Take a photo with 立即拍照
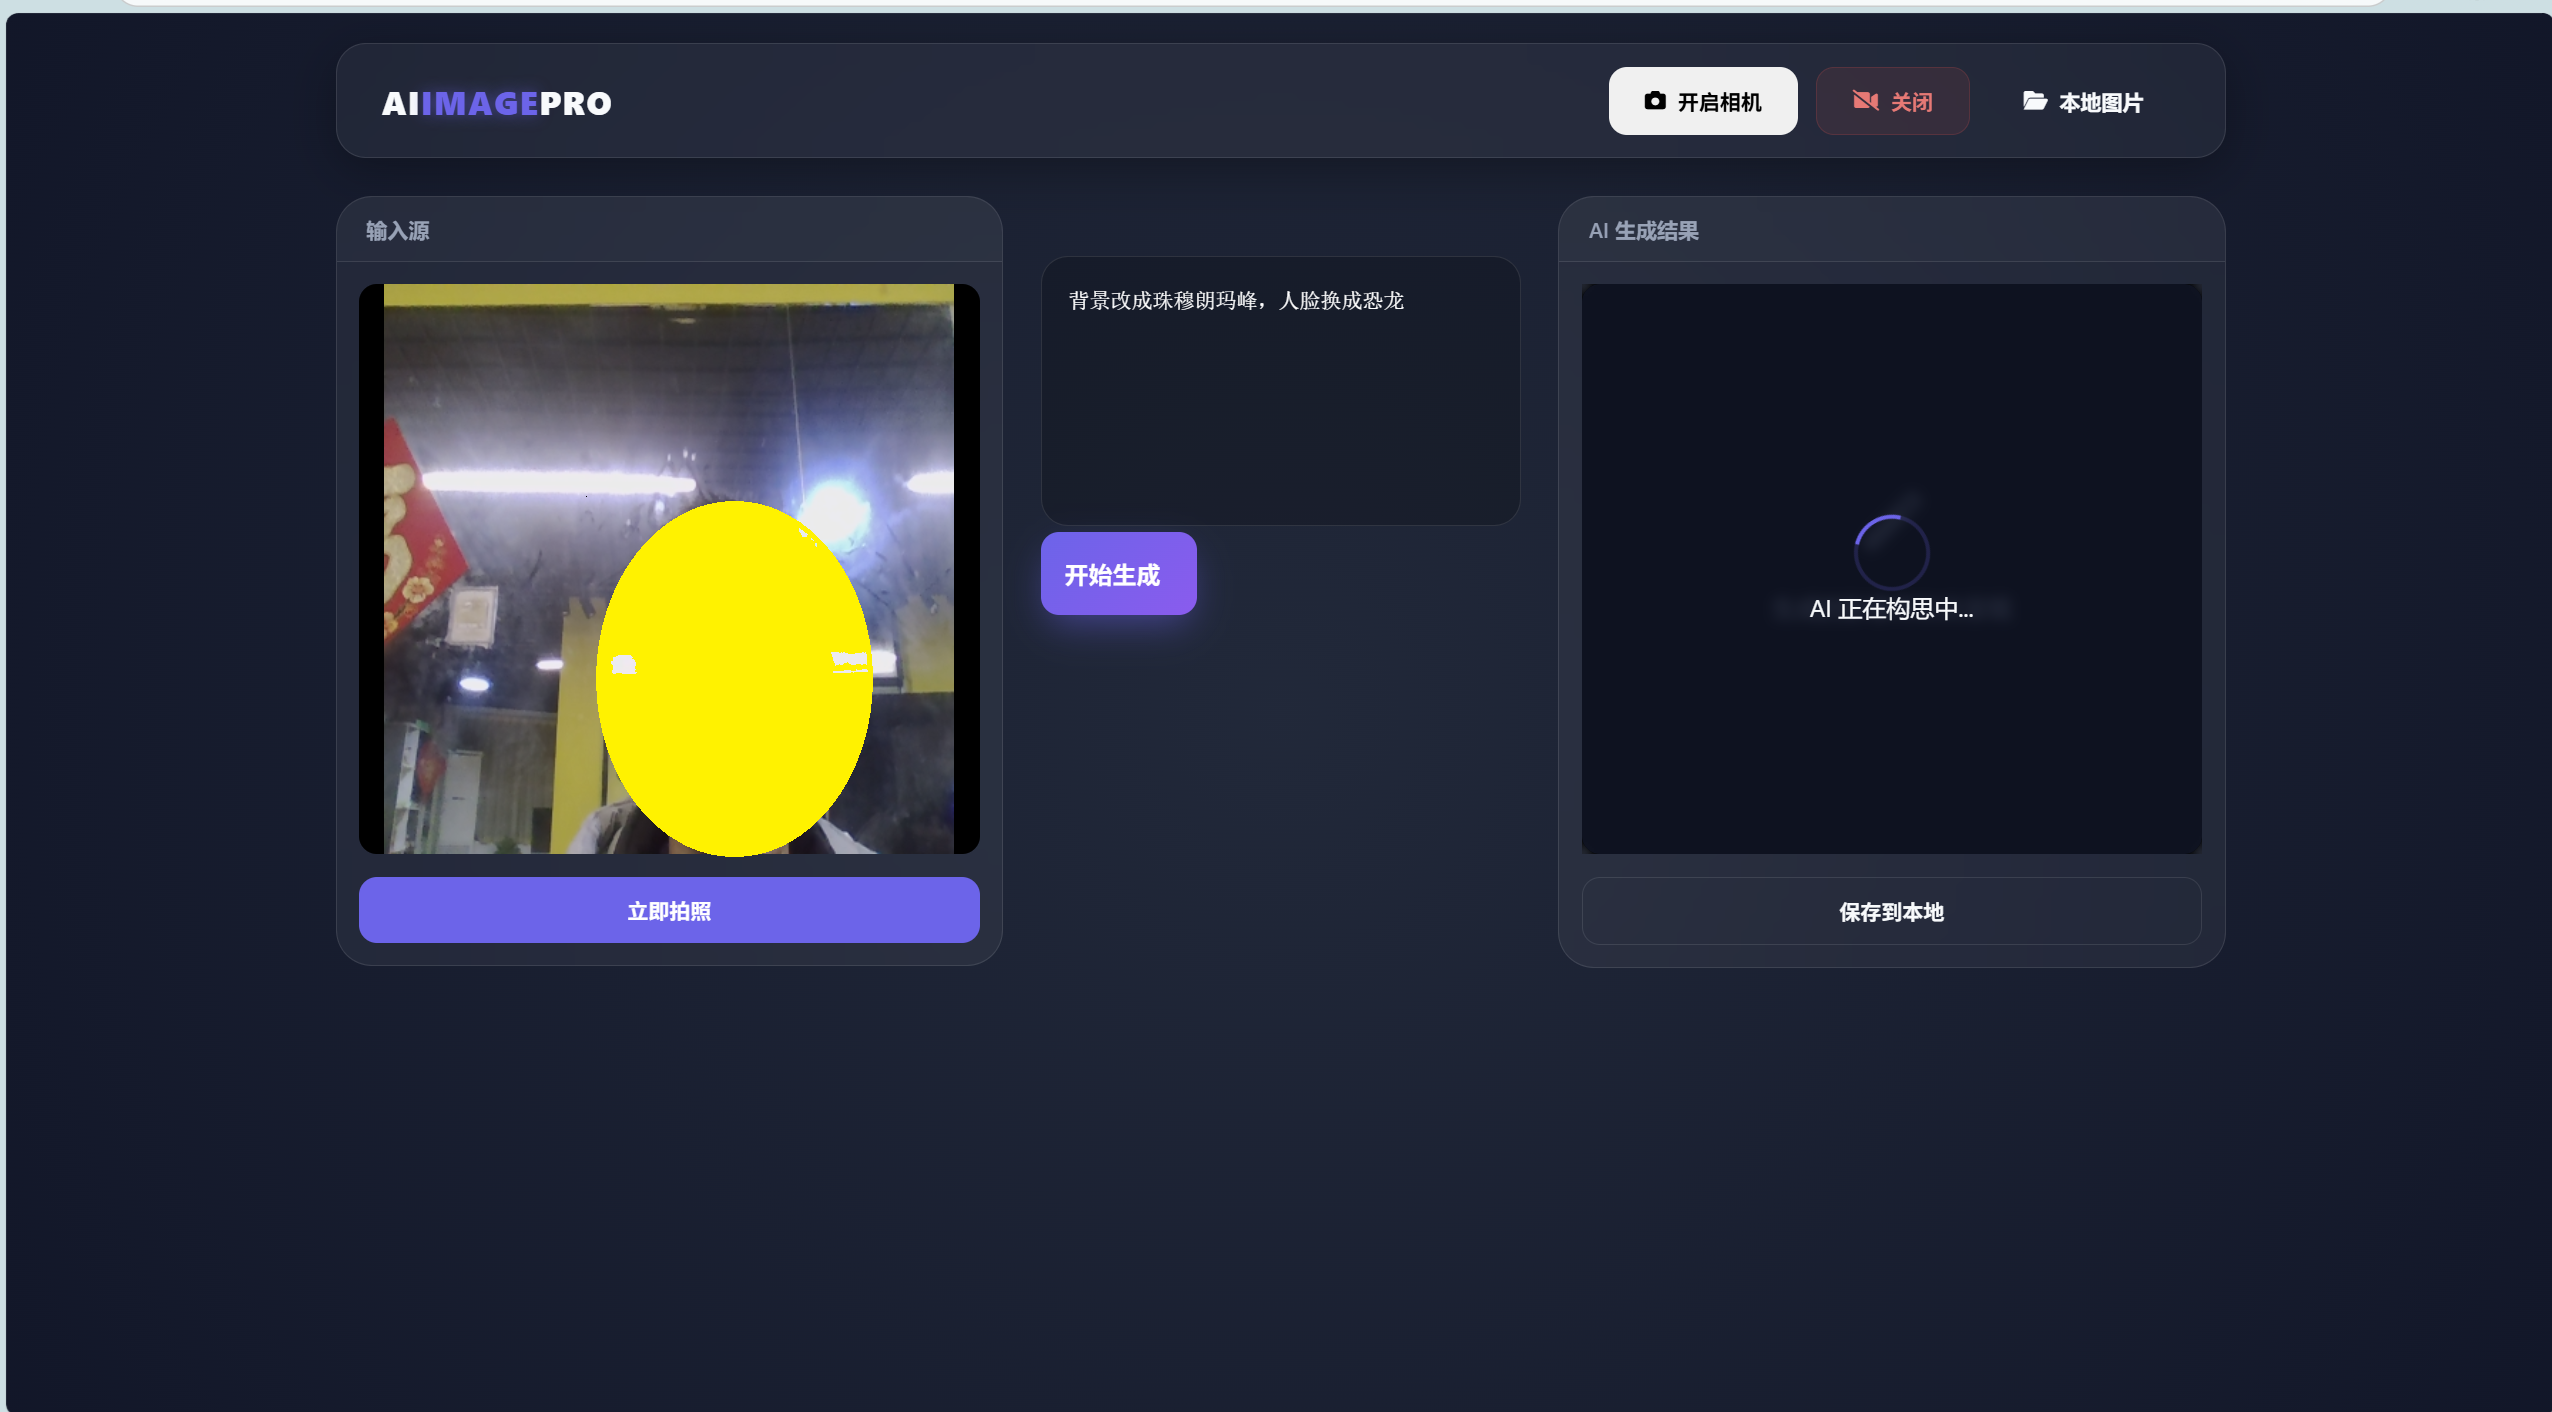This screenshot has width=2552, height=1412. point(668,910)
